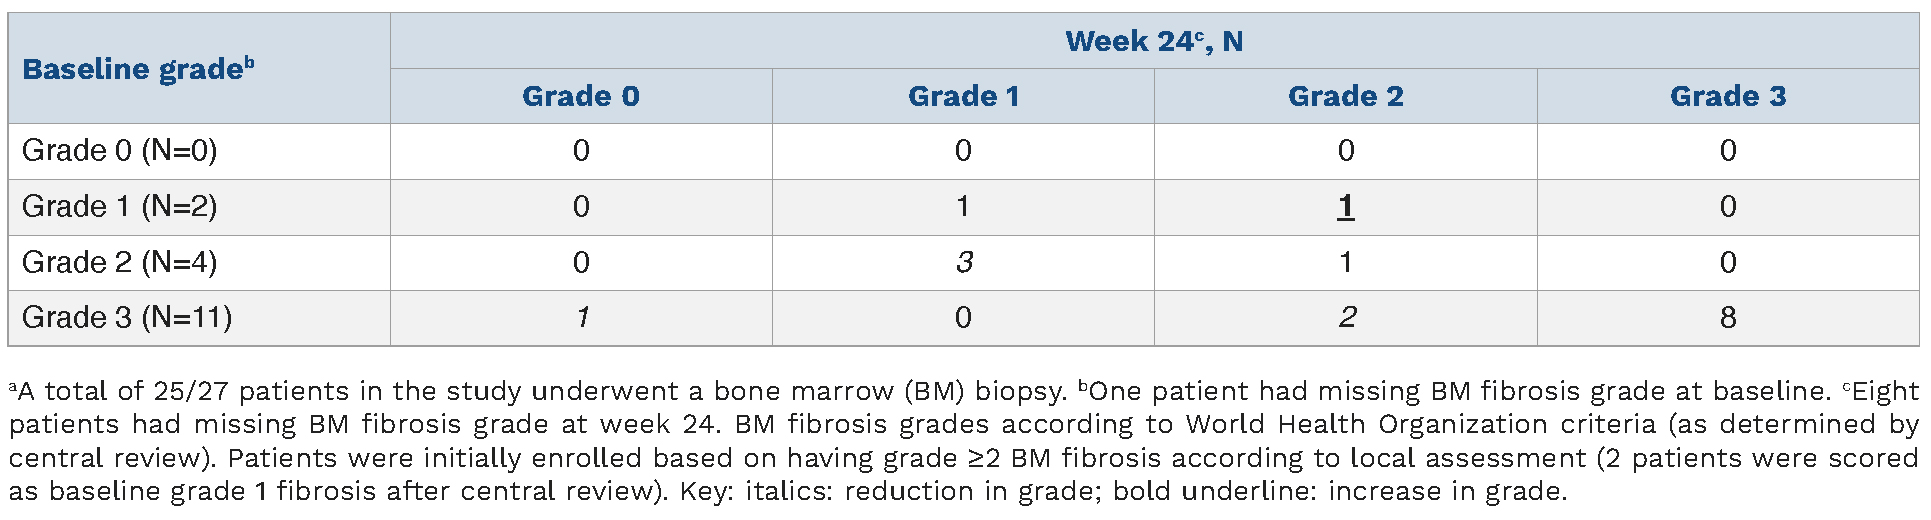Click Grade 3 column cell in Grade 0 (N=0) row
Image resolution: width=1931 pixels, height=520 pixels.
(x=1727, y=151)
